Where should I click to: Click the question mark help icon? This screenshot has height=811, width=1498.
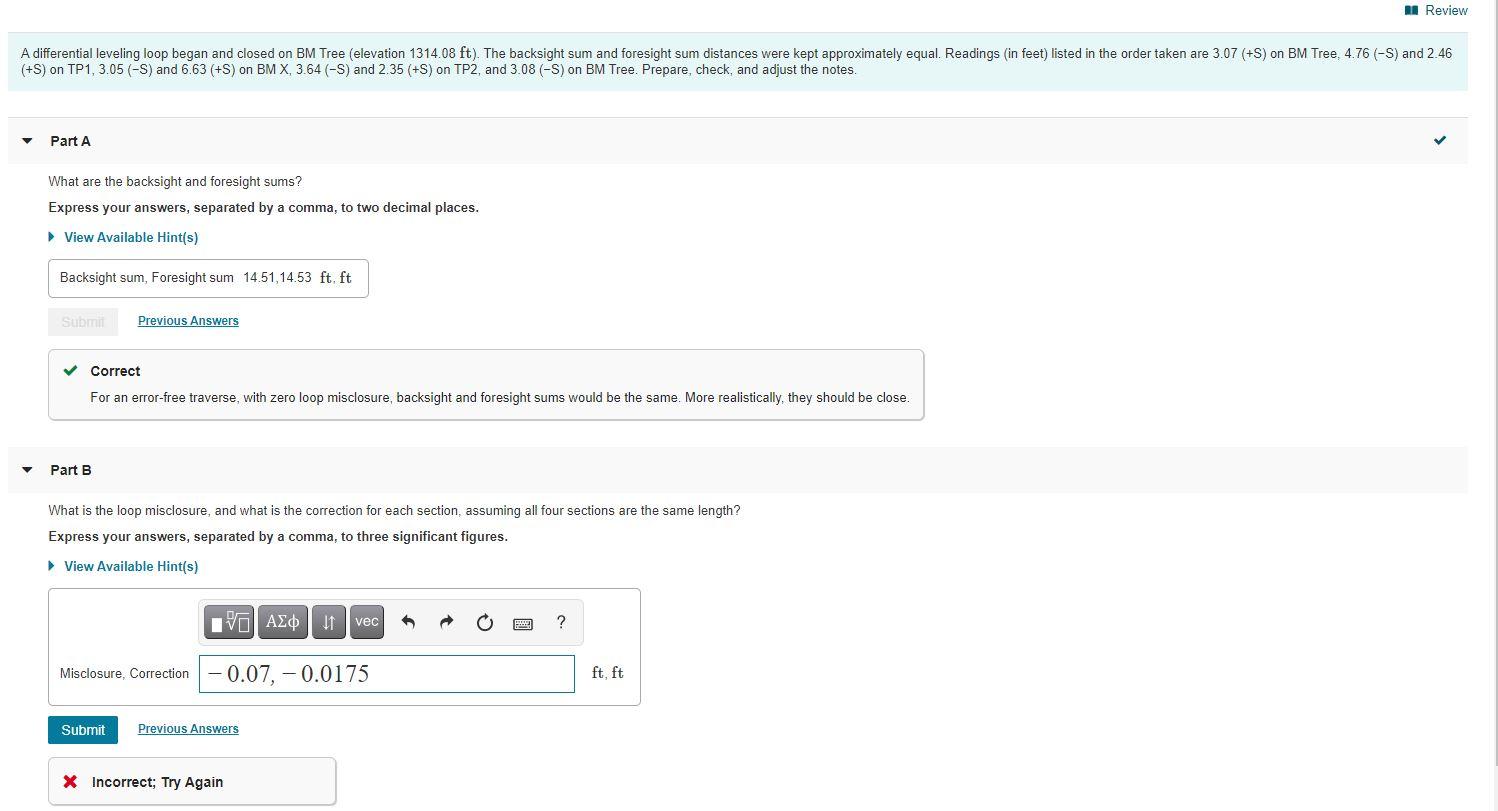[561, 622]
